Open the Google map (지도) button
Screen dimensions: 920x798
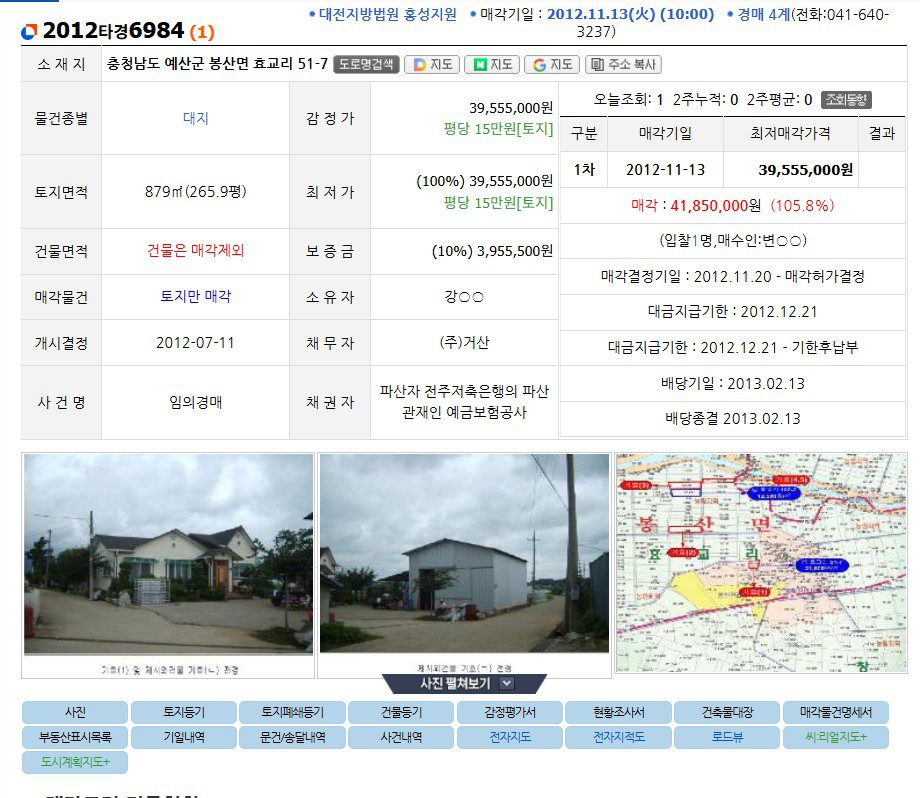tap(552, 64)
